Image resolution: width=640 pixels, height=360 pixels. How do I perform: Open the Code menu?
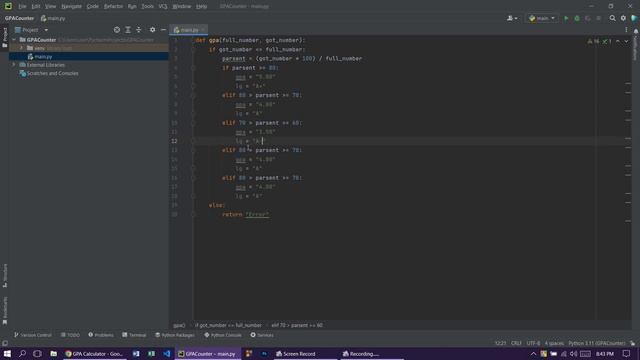(x=93, y=7)
